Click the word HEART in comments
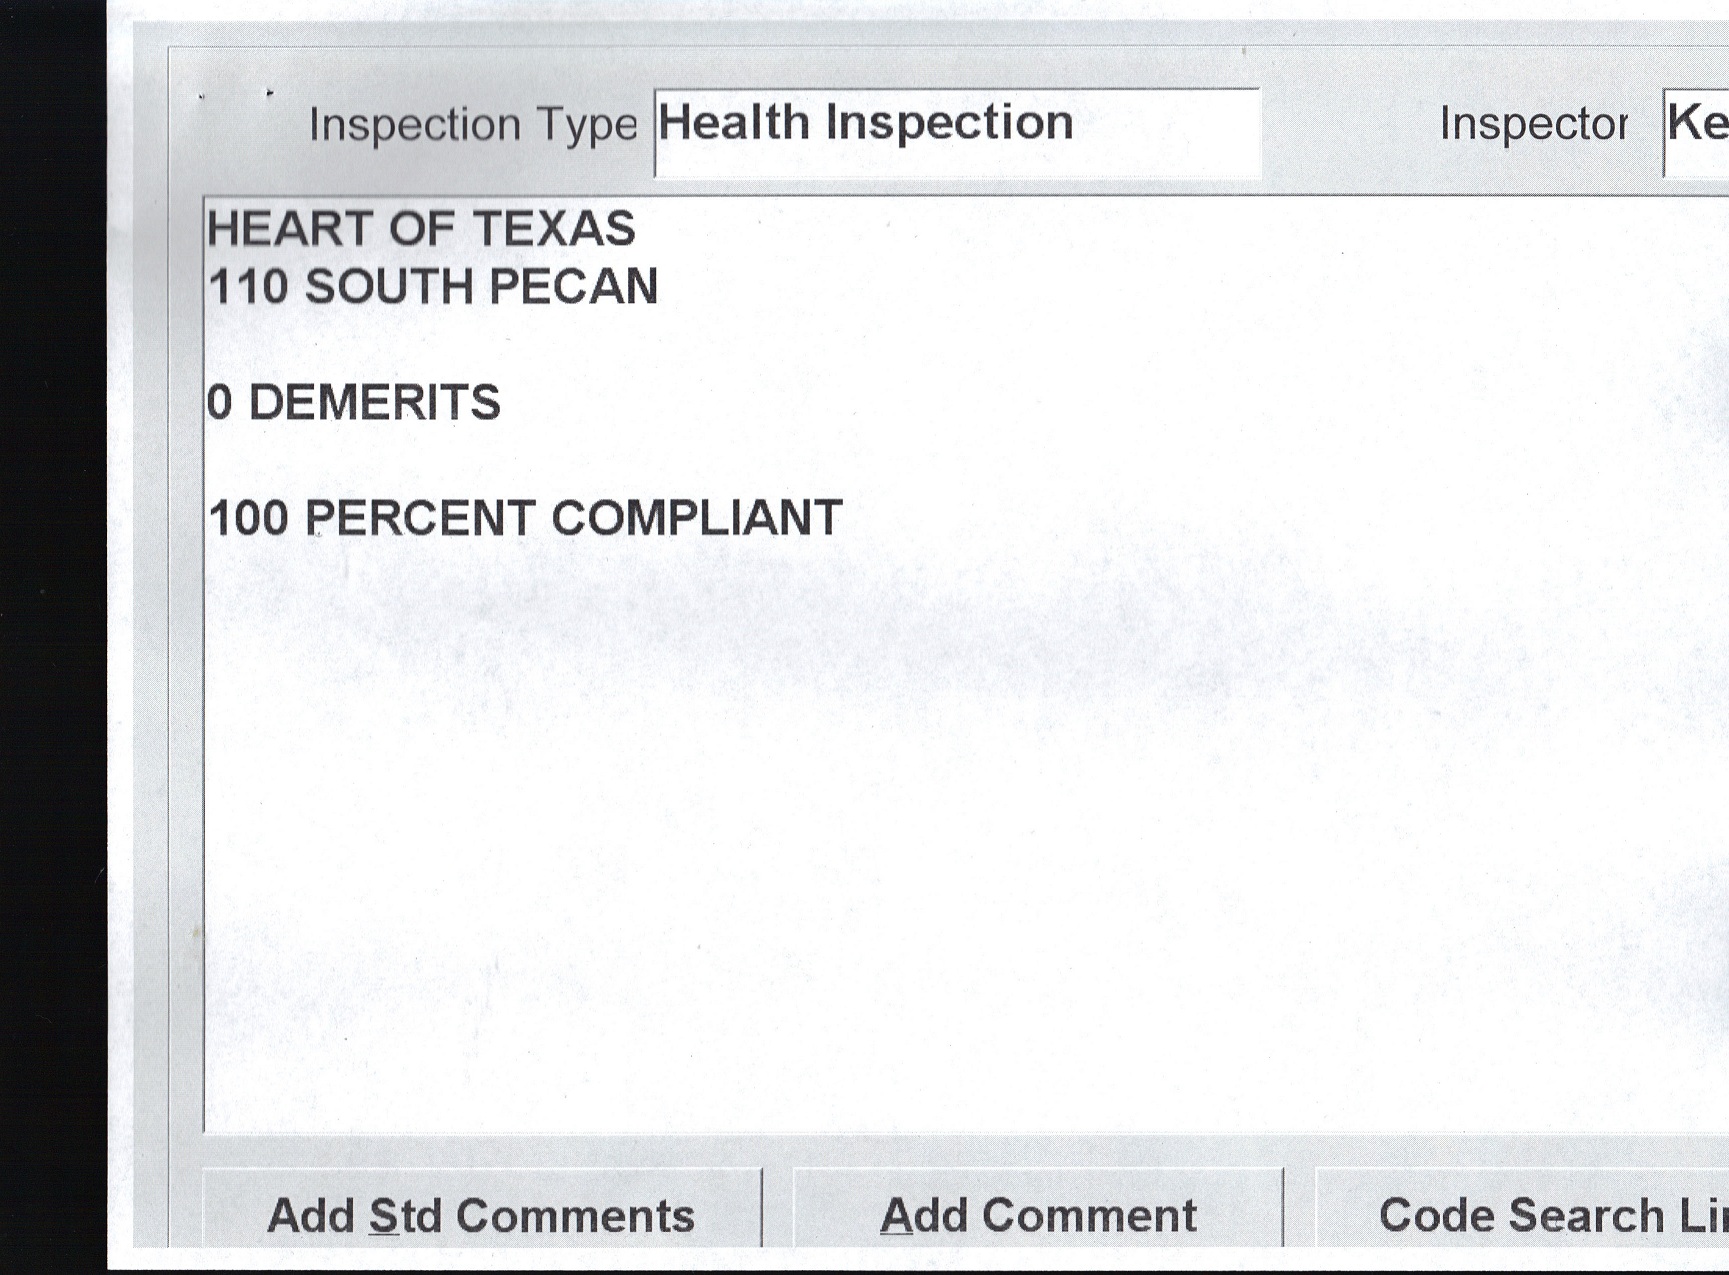The height and width of the screenshot is (1275, 1729). [291, 229]
